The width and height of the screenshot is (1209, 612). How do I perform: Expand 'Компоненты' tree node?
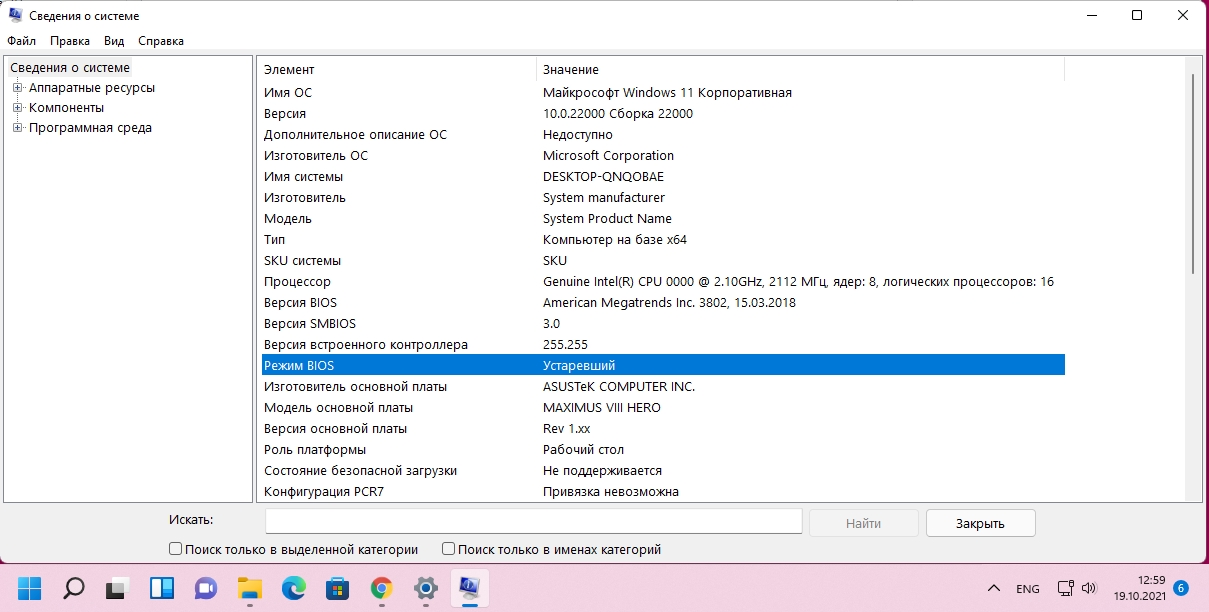pos(17,108)
